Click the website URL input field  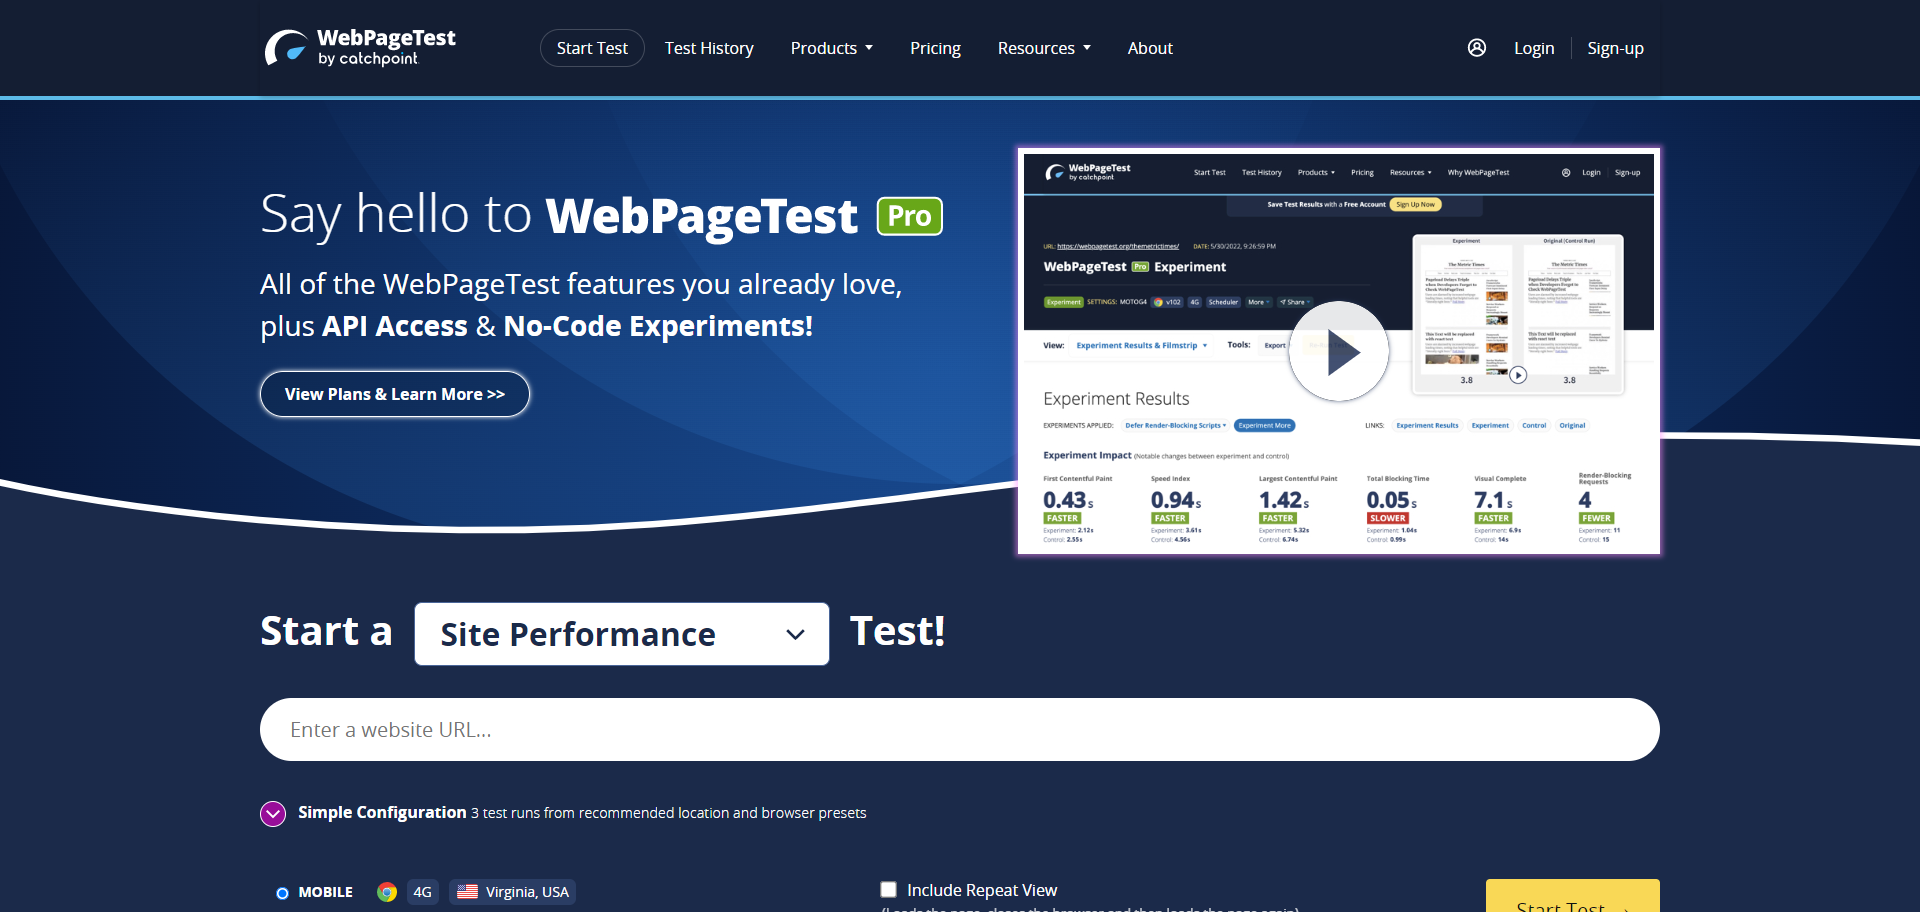959,729
